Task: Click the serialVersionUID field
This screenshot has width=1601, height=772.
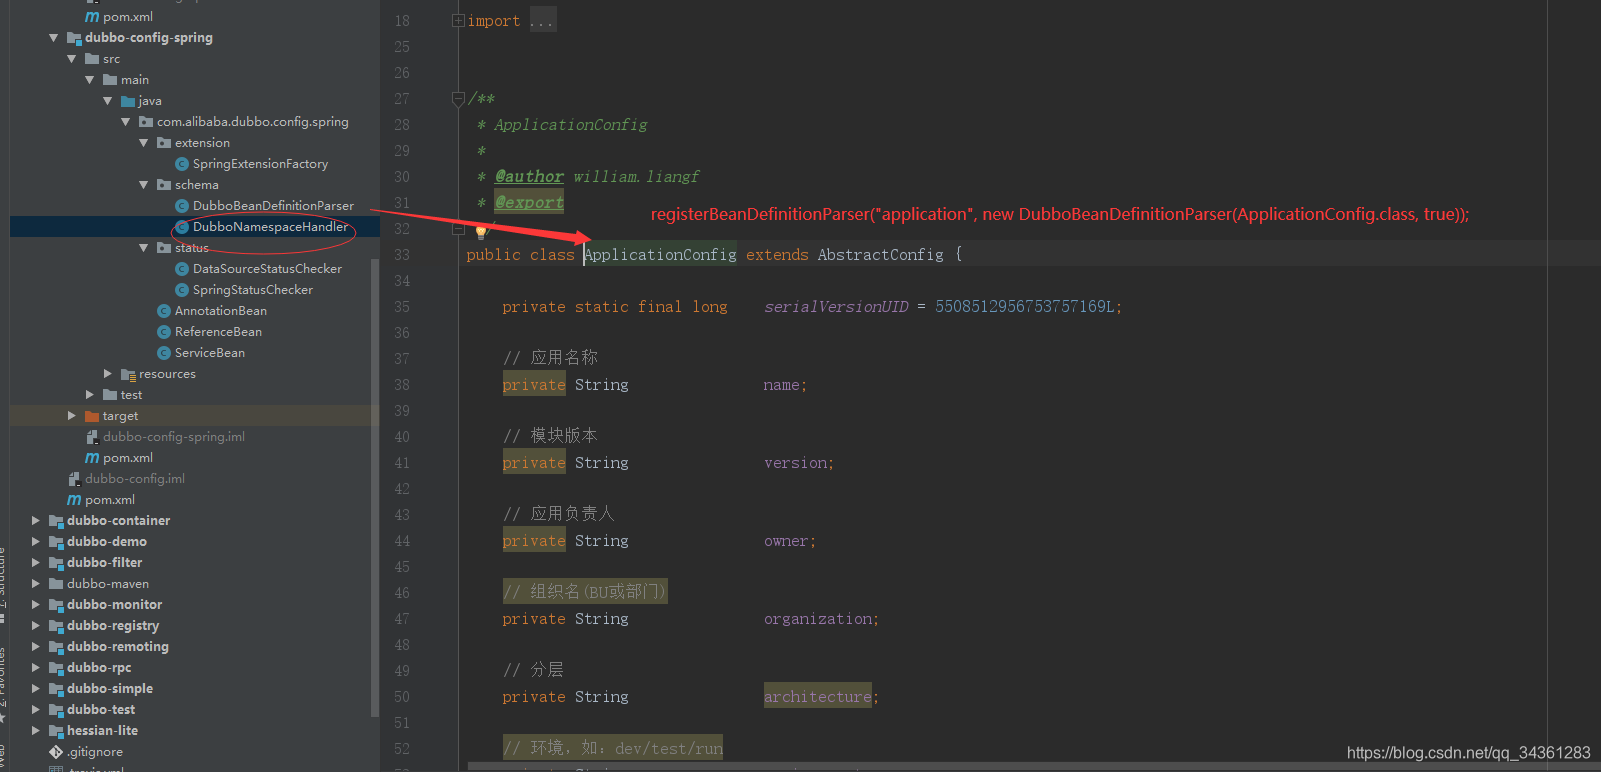Action: coord(836,307)
